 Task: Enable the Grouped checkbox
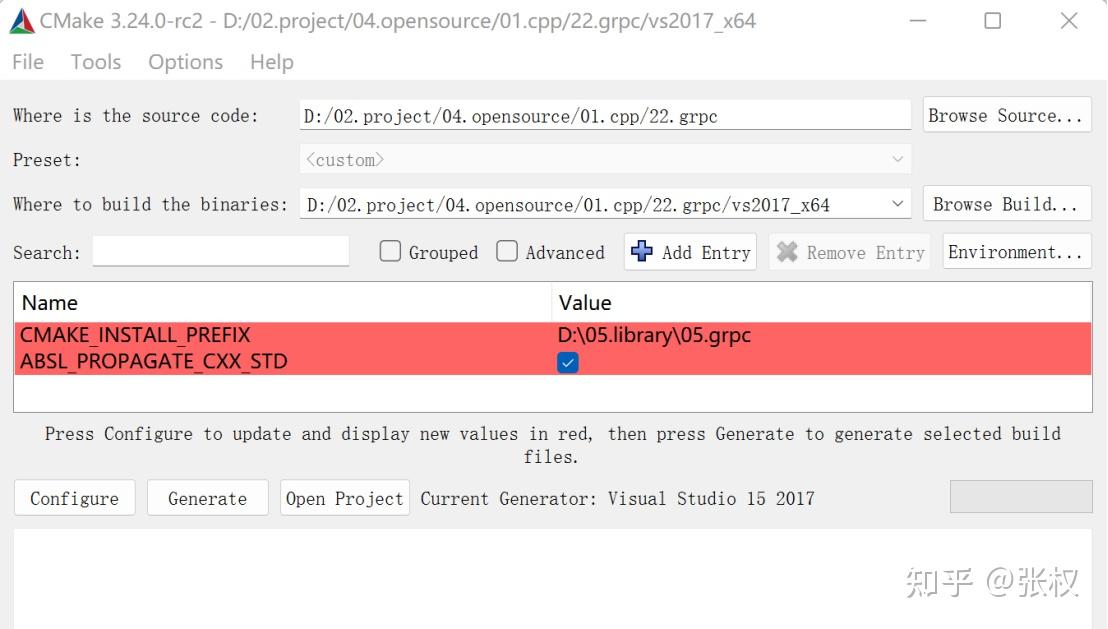pos(389,252)
